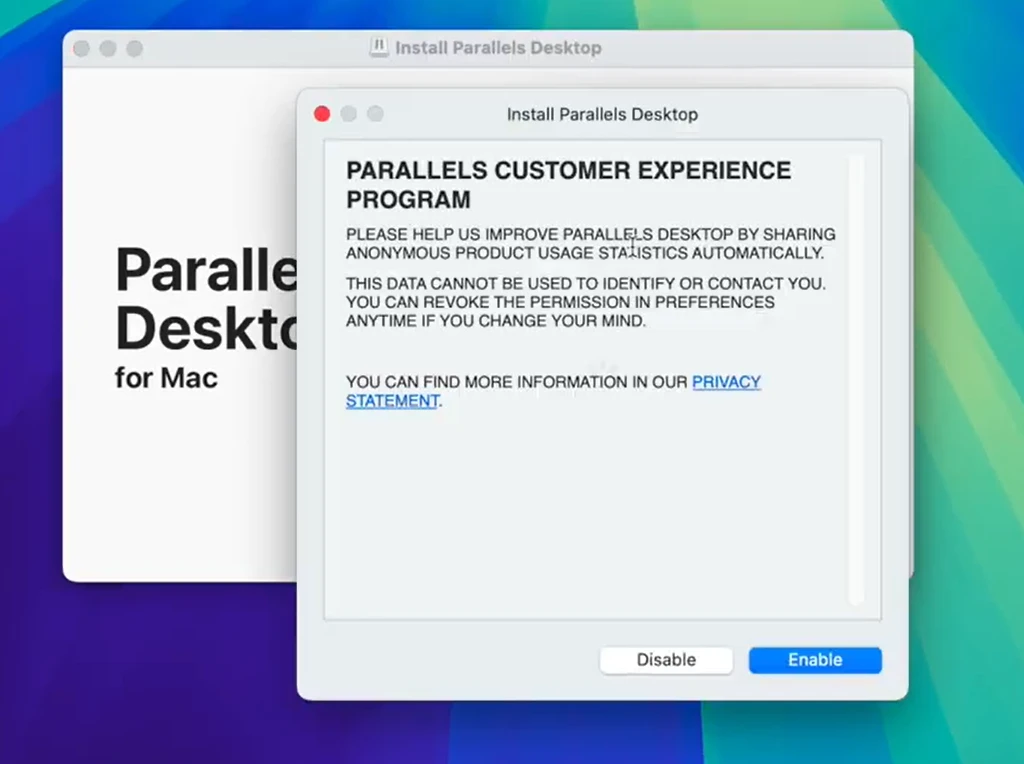1024x764 pixels.
Task: Select the close button on the background installer window
Action: pos(82,47)
